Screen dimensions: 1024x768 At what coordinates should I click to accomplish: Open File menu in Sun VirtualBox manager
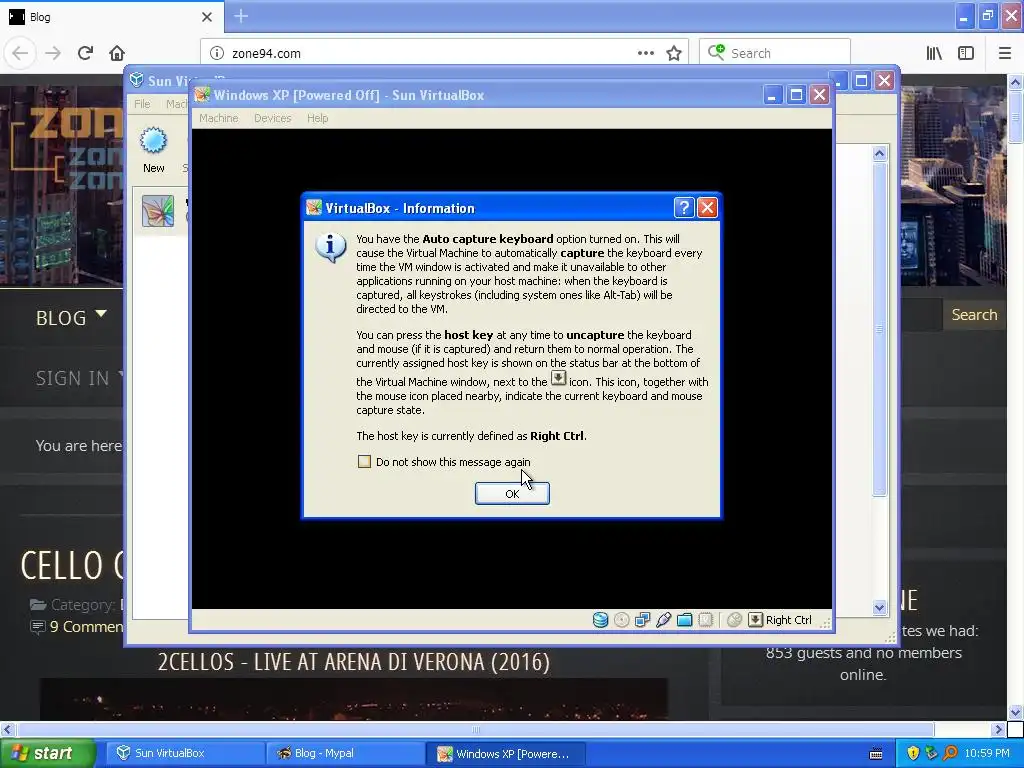(x=142, y=104)
